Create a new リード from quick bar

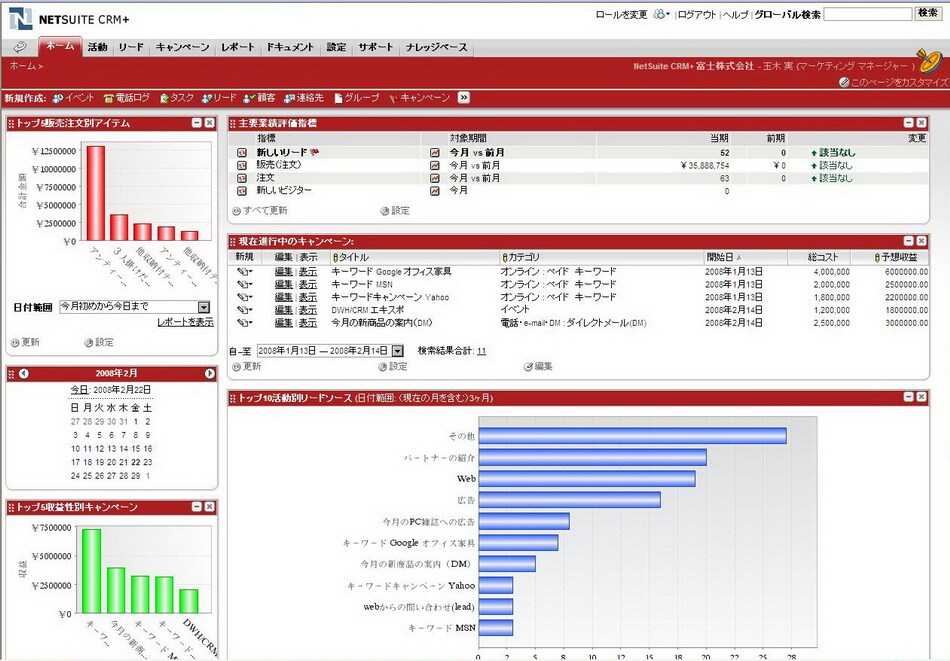(219, 98)
